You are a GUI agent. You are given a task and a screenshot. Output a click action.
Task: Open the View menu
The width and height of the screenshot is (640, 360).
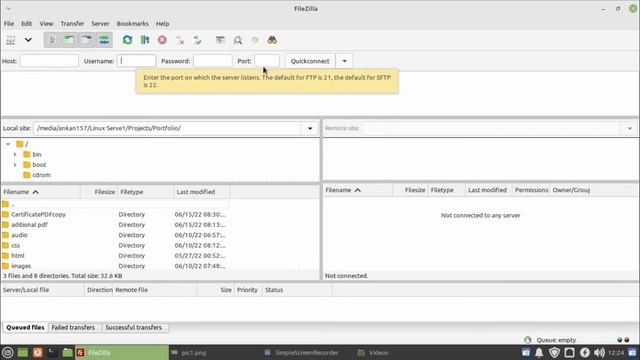46,24
